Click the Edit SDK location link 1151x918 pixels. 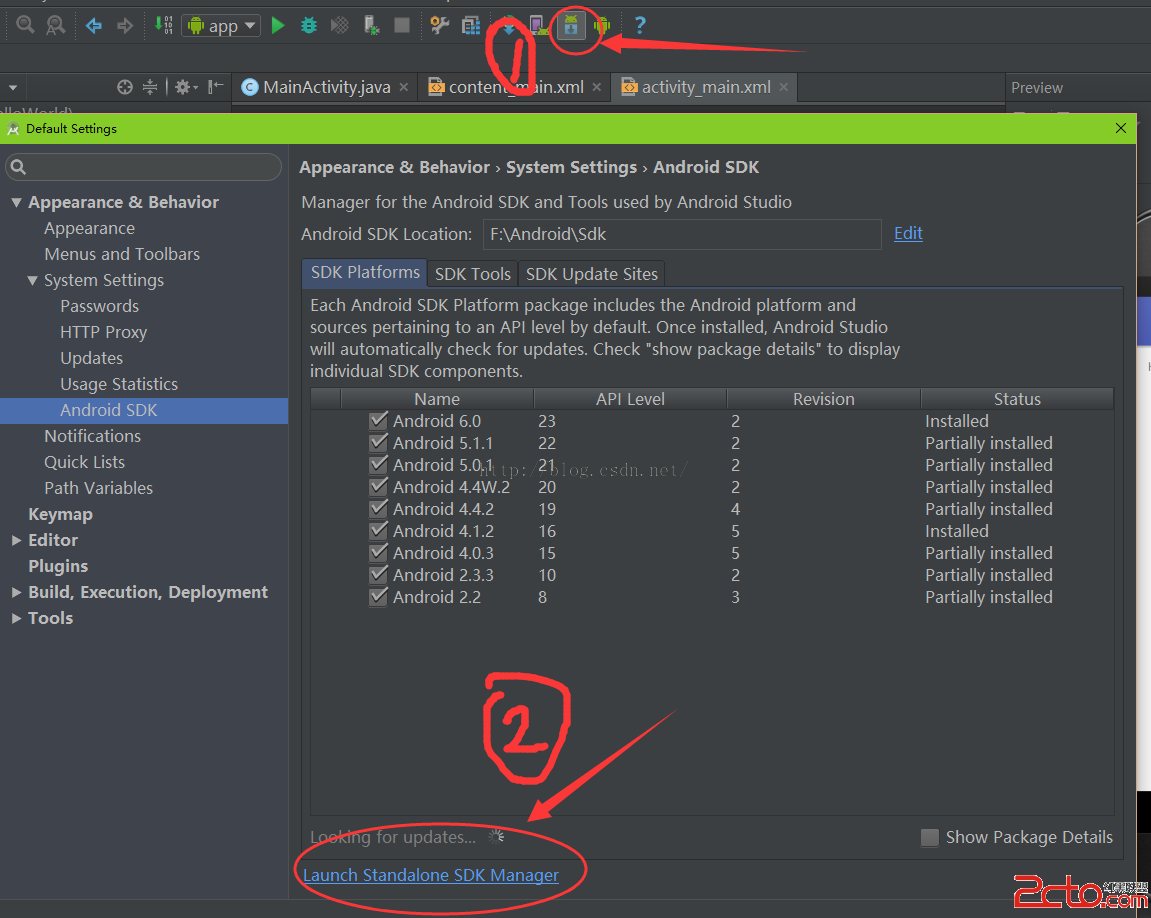coord(908,233)
